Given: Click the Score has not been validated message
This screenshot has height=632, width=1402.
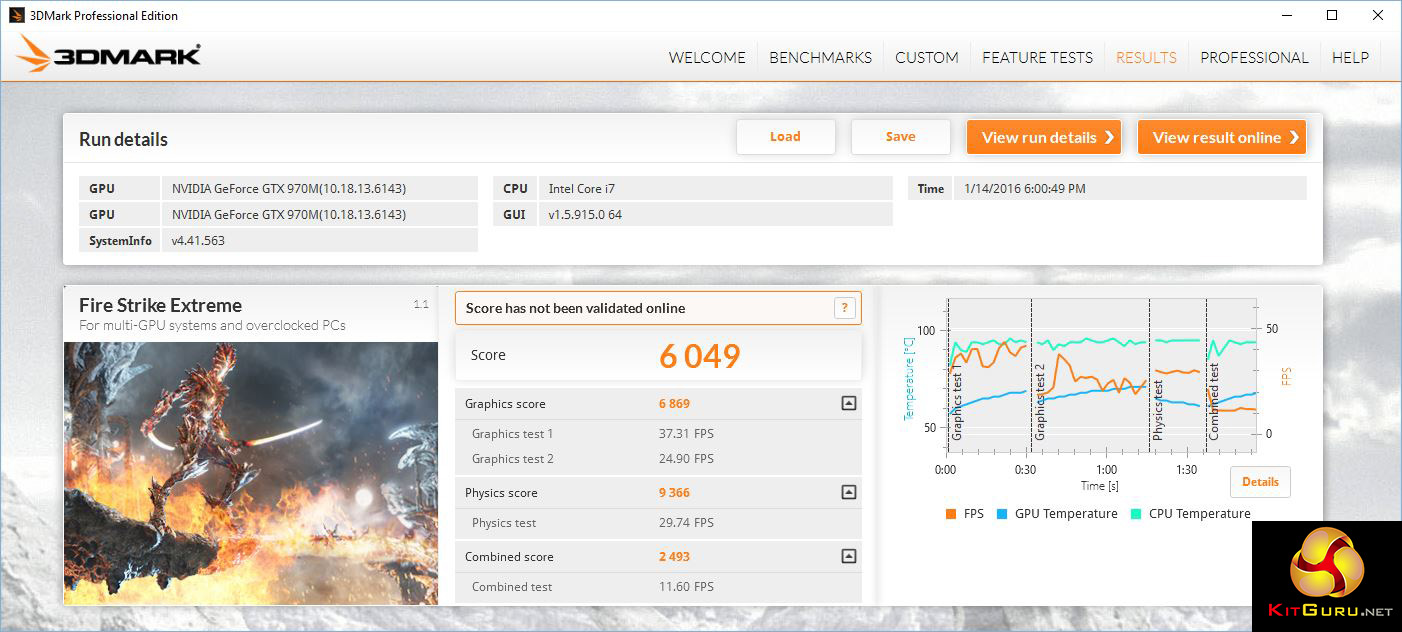Looking at the screenshot, I should coord(575,308).
